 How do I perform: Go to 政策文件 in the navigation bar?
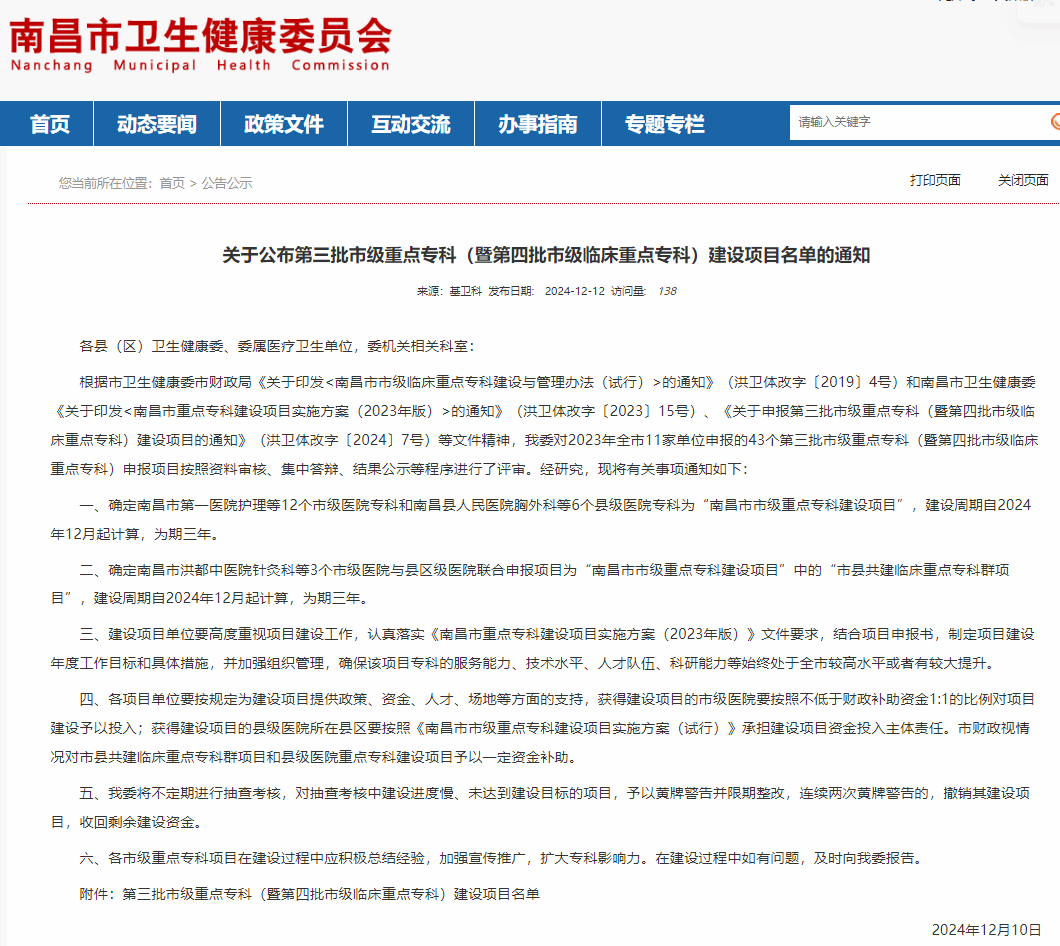point(284,124)
